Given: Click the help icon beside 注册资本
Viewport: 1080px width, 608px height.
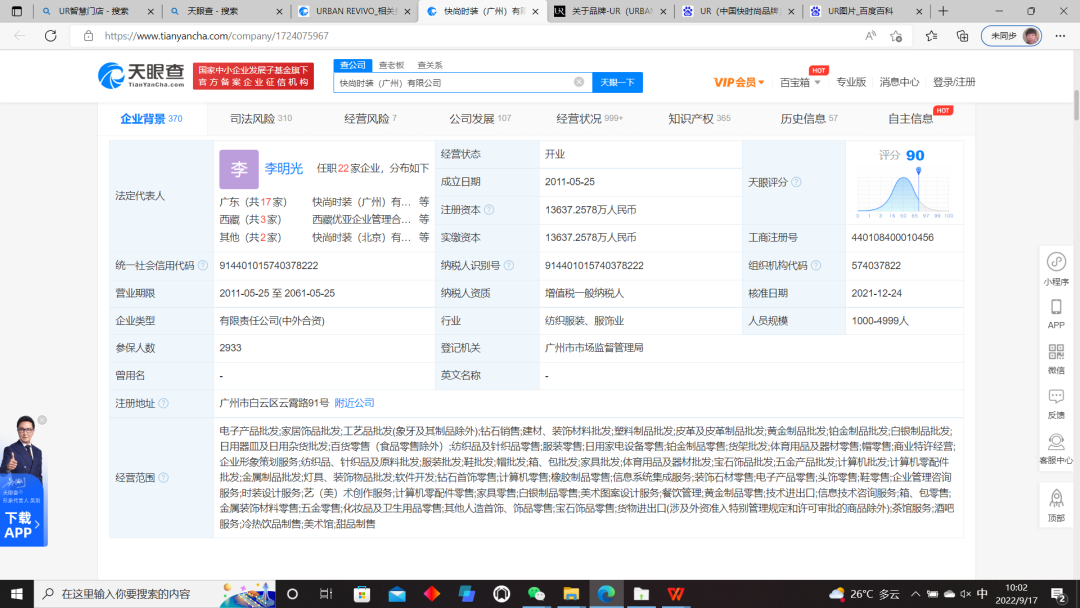Looking at the screenshot, I should click(x=489, y=209).
